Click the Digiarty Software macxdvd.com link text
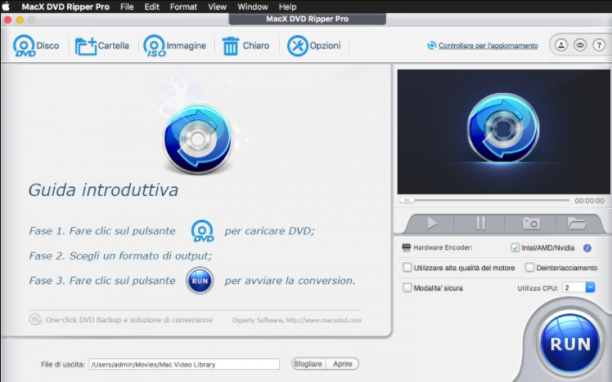This screenshot has width=612, height=382. 297,320
